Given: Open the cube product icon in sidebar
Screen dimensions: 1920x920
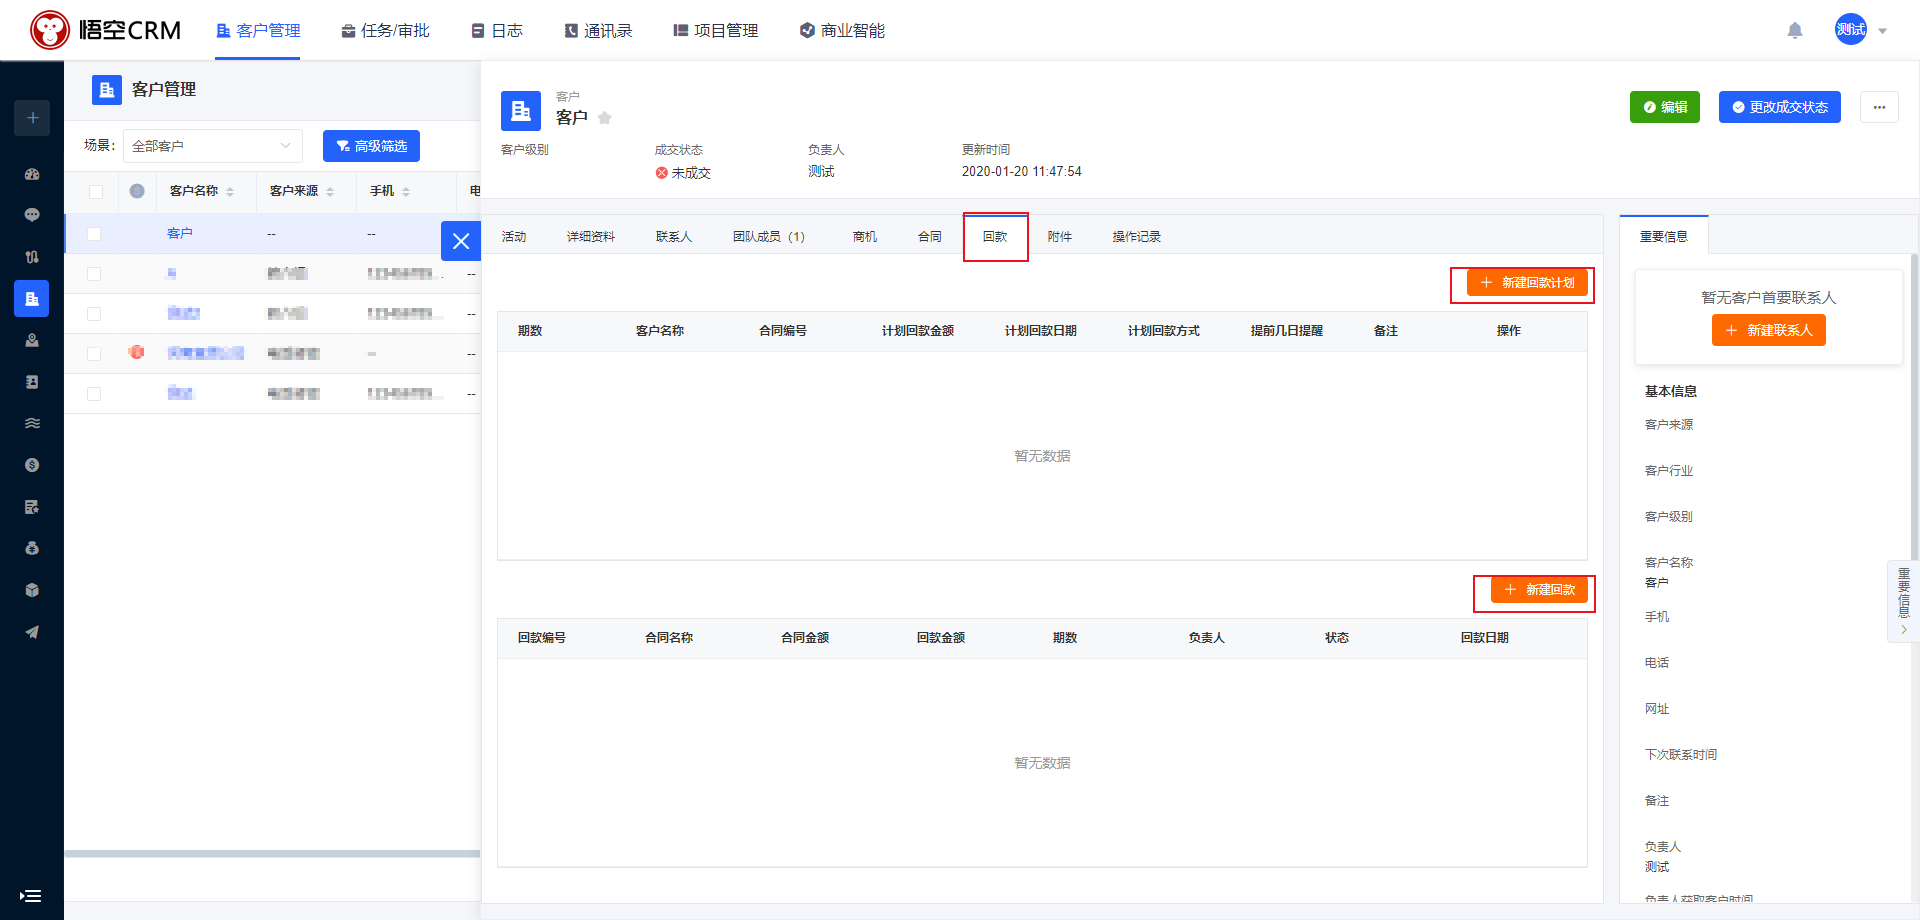Looking at the screenshot, I should coord(32,590).
